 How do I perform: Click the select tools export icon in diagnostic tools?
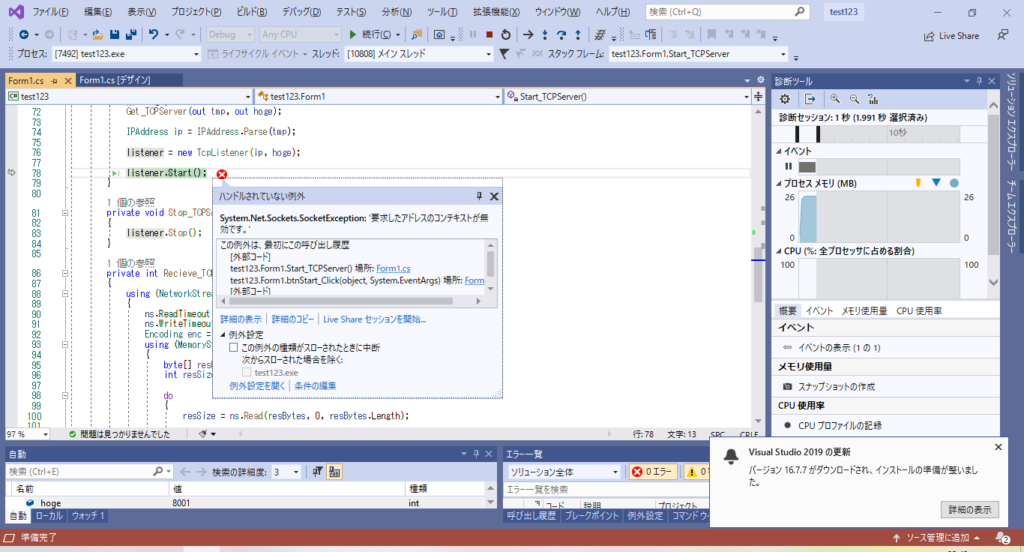[810, 99]
